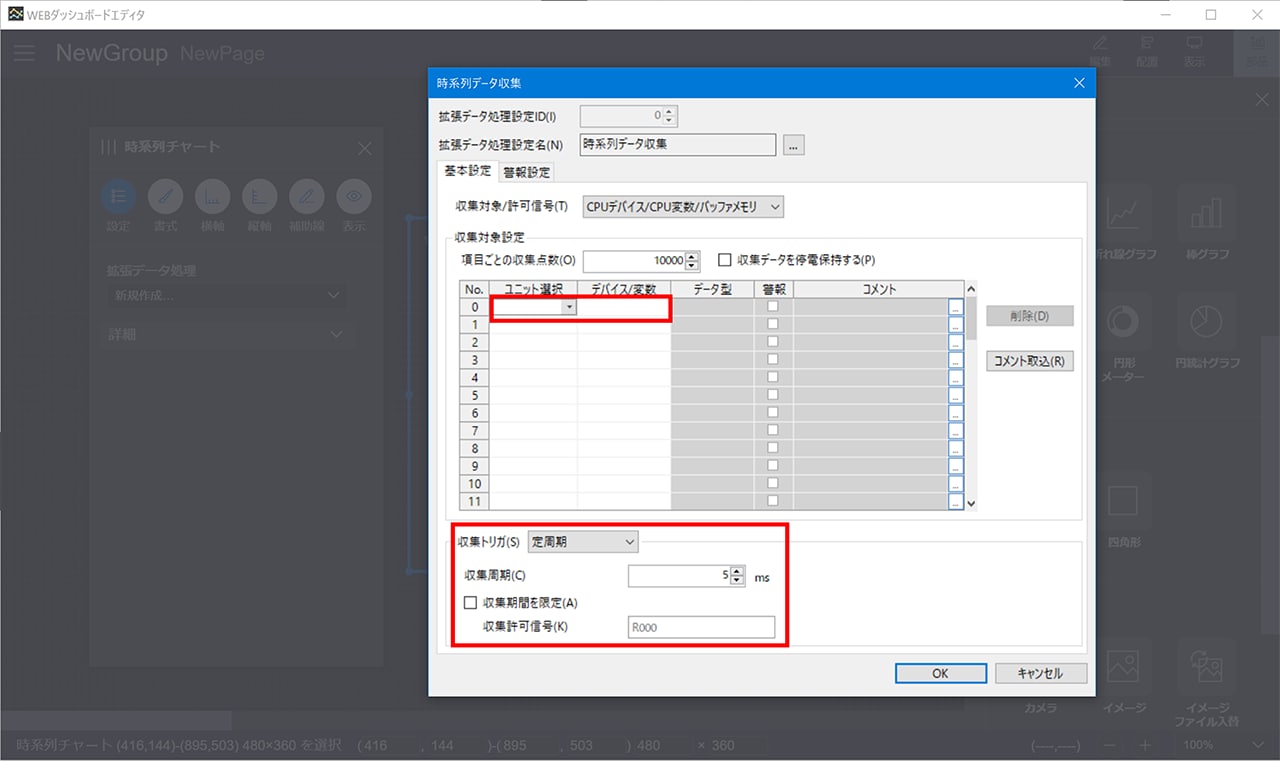Viewport: 1280px width, 761px height.
Task: Open the 横軸 horizontal axis icon
Action: [212, 196]
